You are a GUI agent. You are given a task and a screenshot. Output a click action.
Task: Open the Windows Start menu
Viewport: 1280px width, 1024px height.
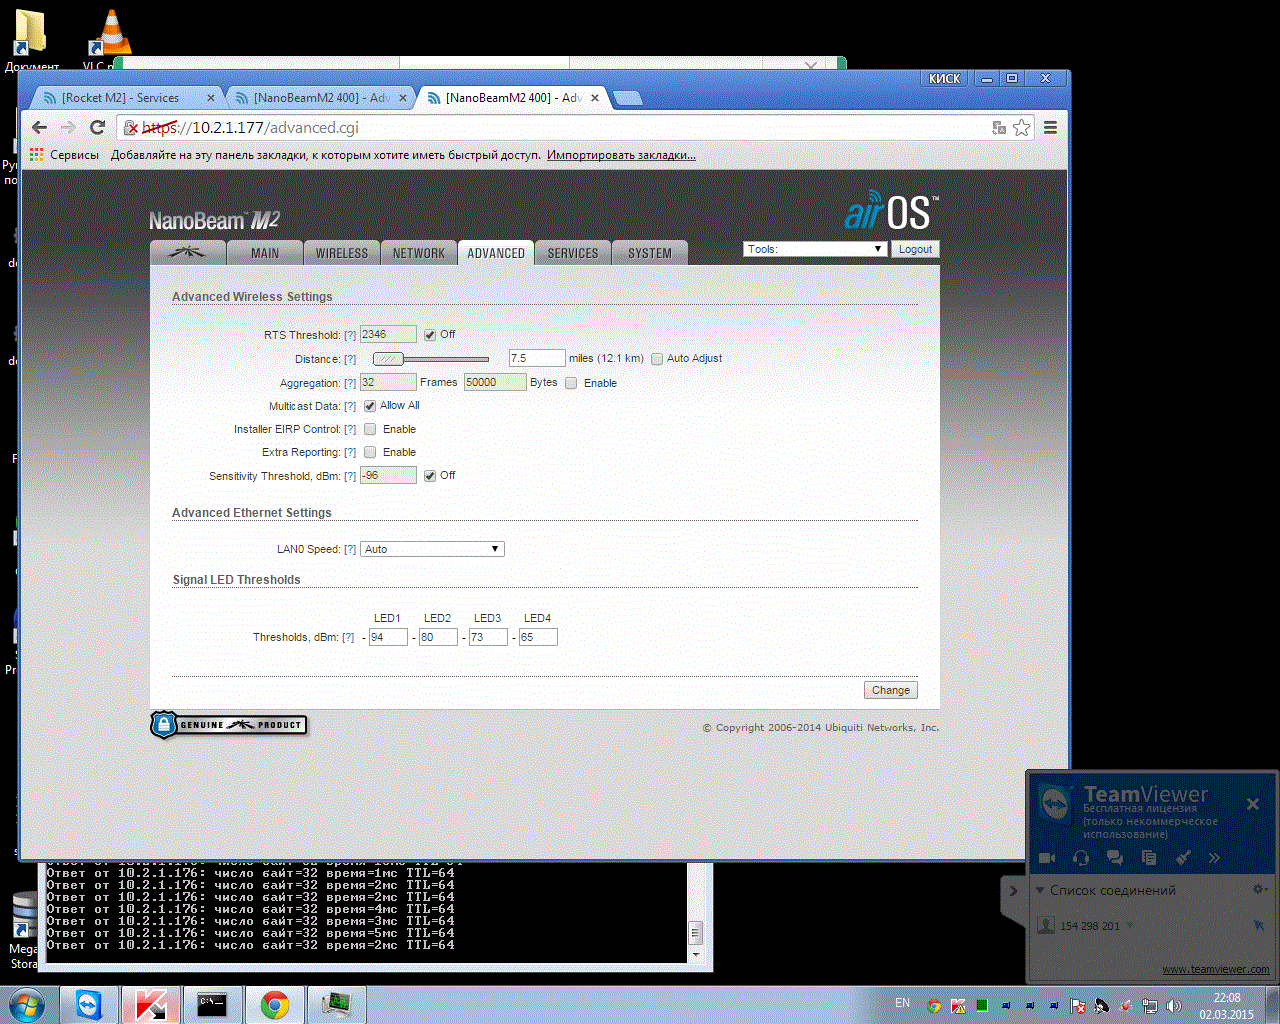[27, 1004]
